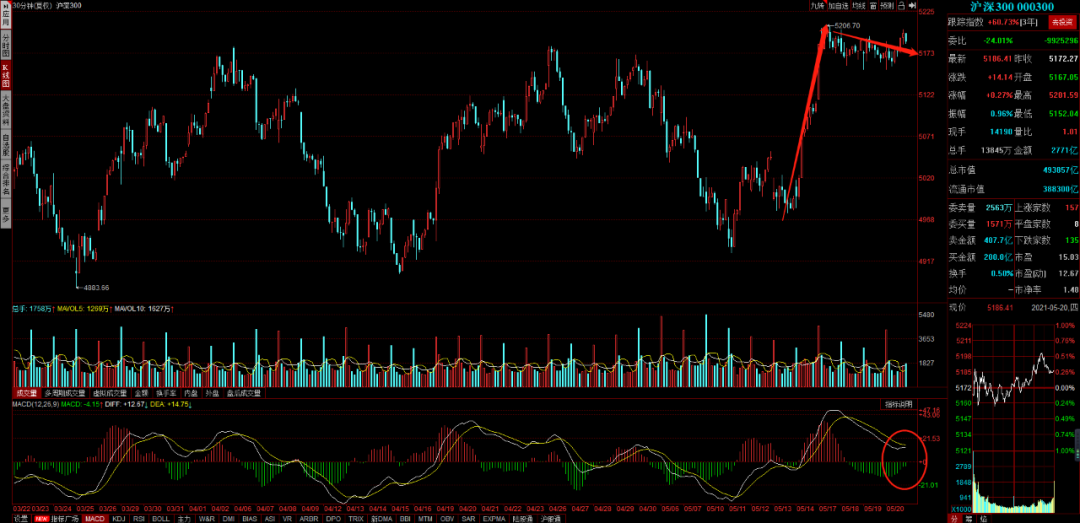This screenshot has width=1080, height=523.
Task: Switch to the RSI indicator
Action: [139, 518]
